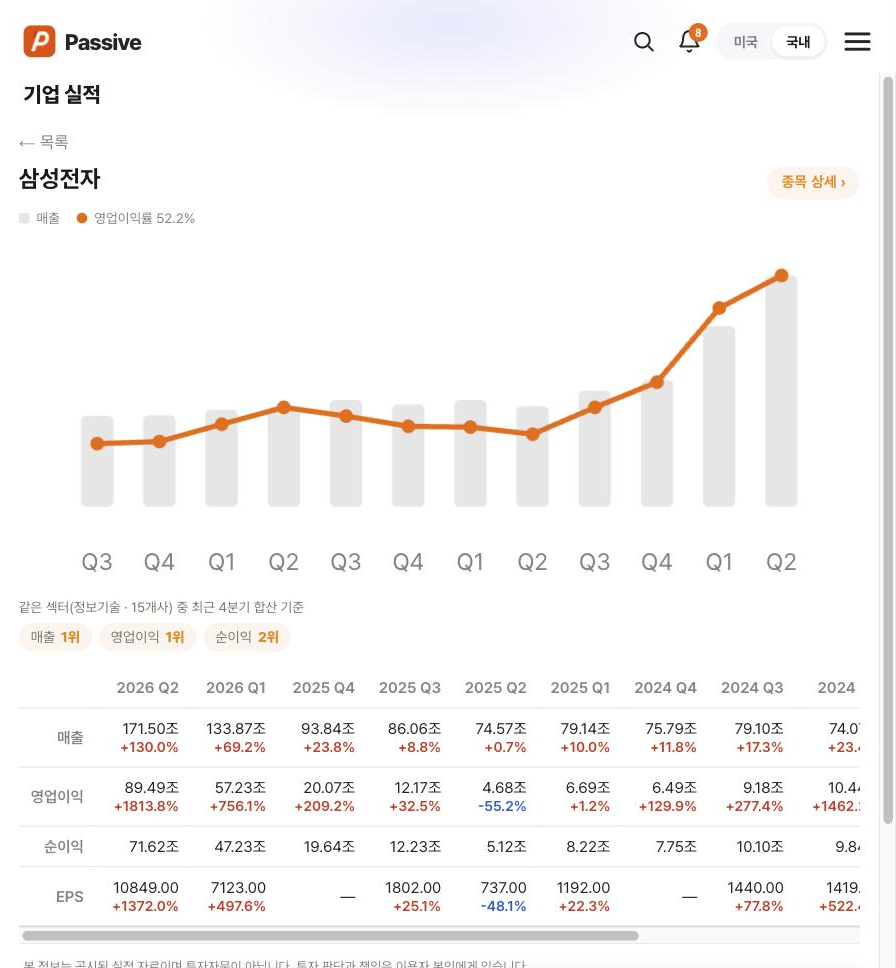Open notifications bell icon
Screen dimensions: 896x968
coord(689,42)
